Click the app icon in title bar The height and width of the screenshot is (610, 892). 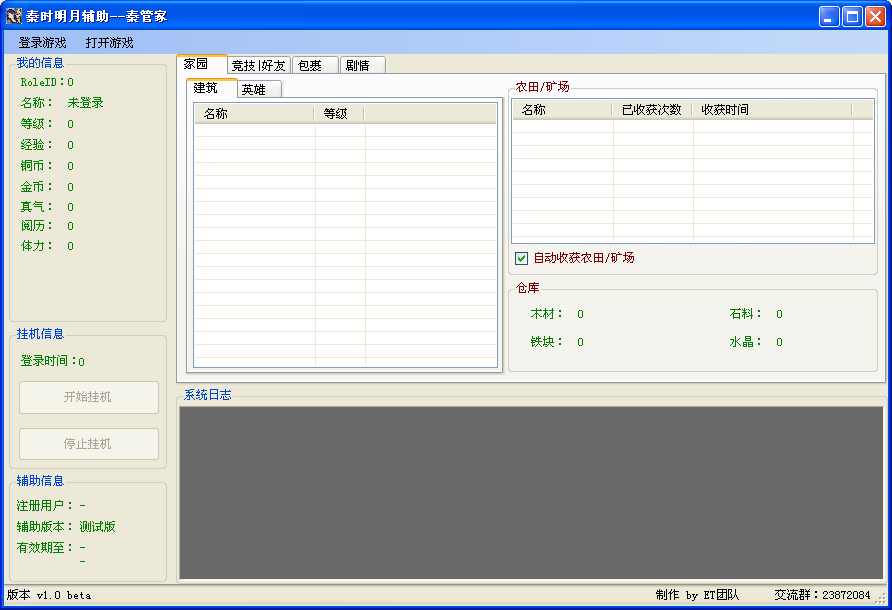click(x=14, y=16)
